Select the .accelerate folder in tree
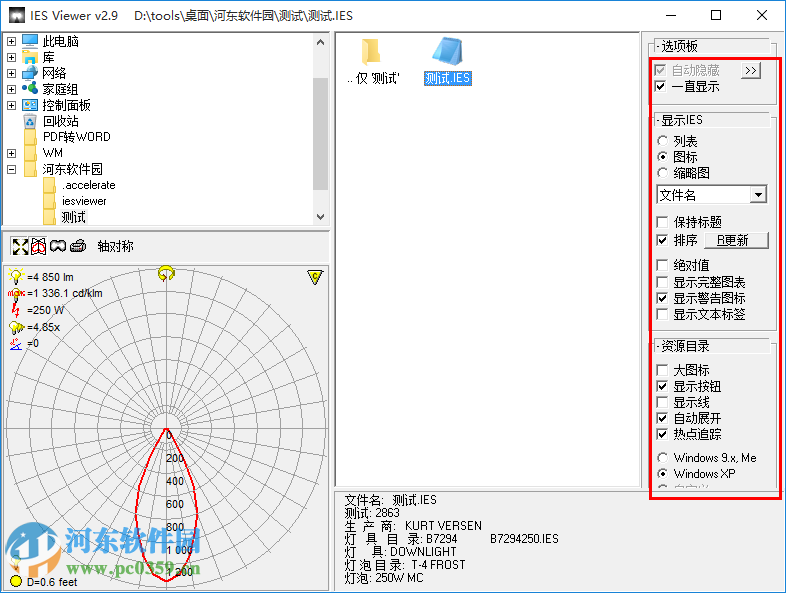 (x=89, y=185)
